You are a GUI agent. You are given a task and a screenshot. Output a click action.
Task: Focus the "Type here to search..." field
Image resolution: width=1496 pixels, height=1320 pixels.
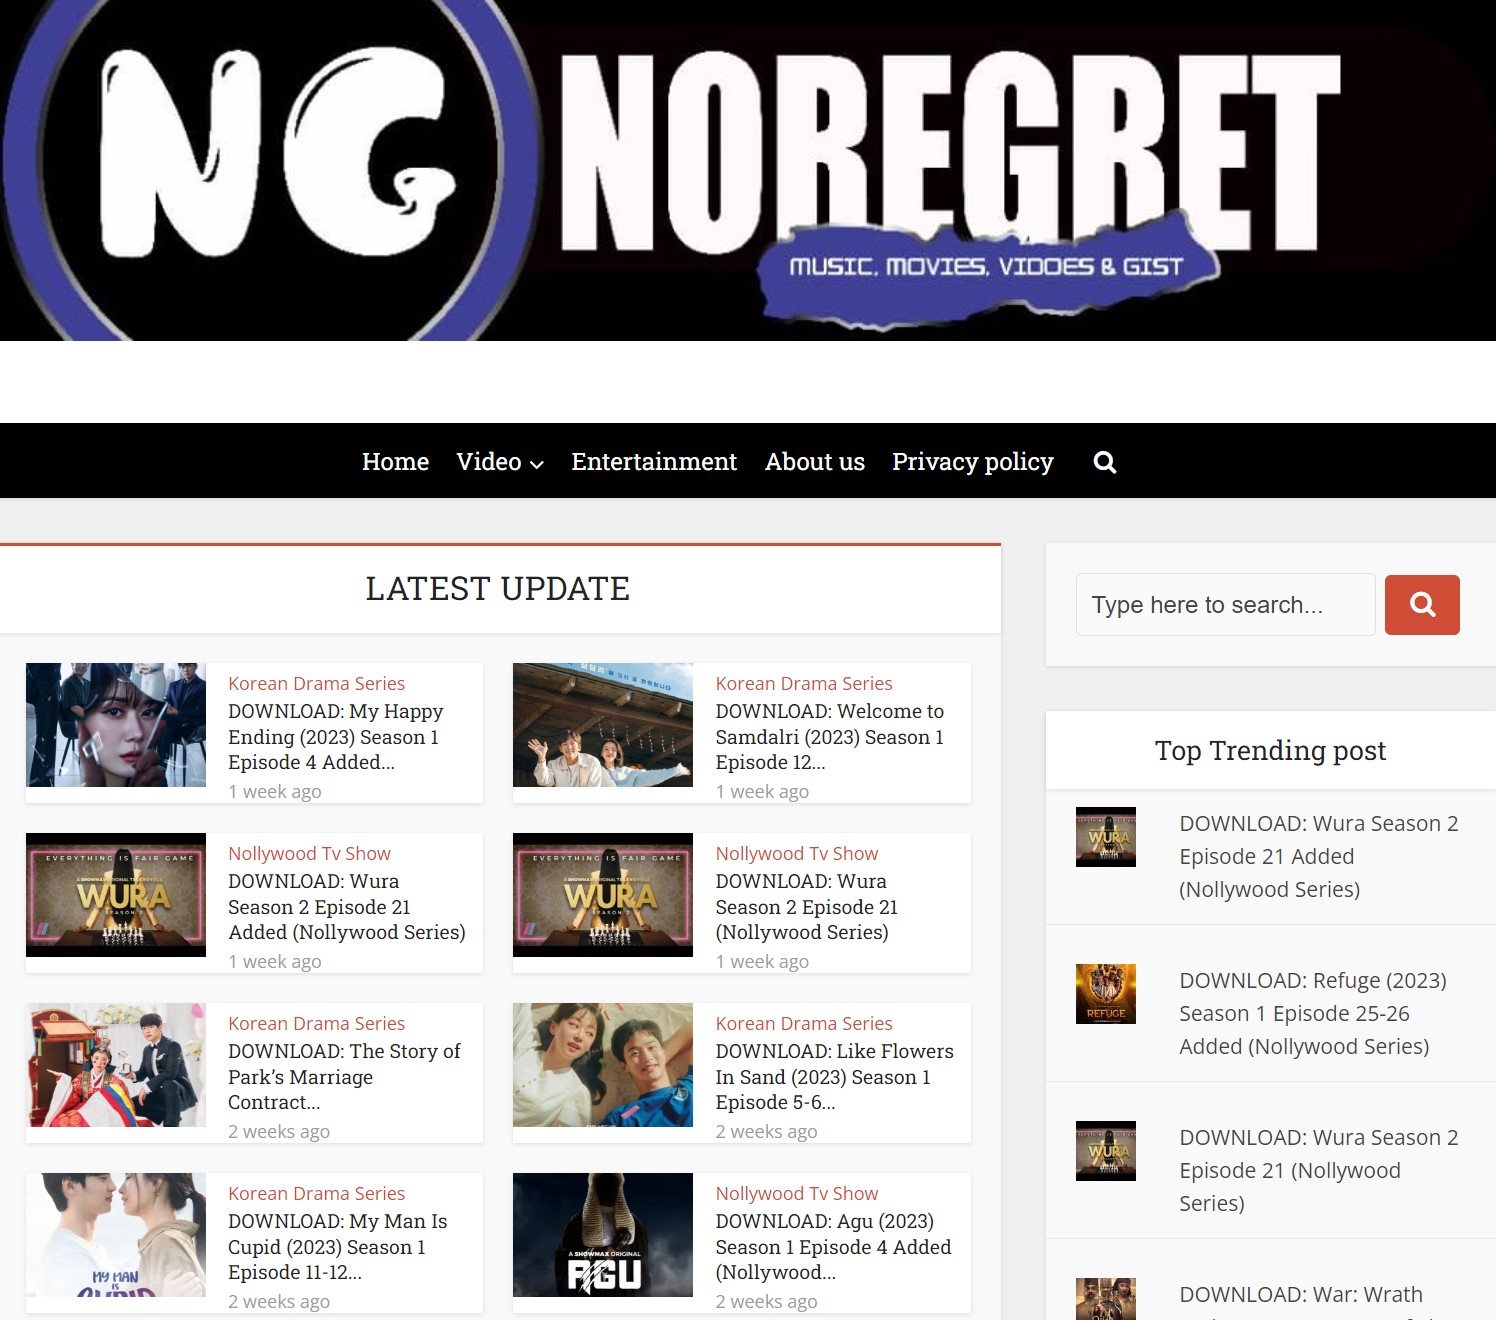[x=1225, y=604]
